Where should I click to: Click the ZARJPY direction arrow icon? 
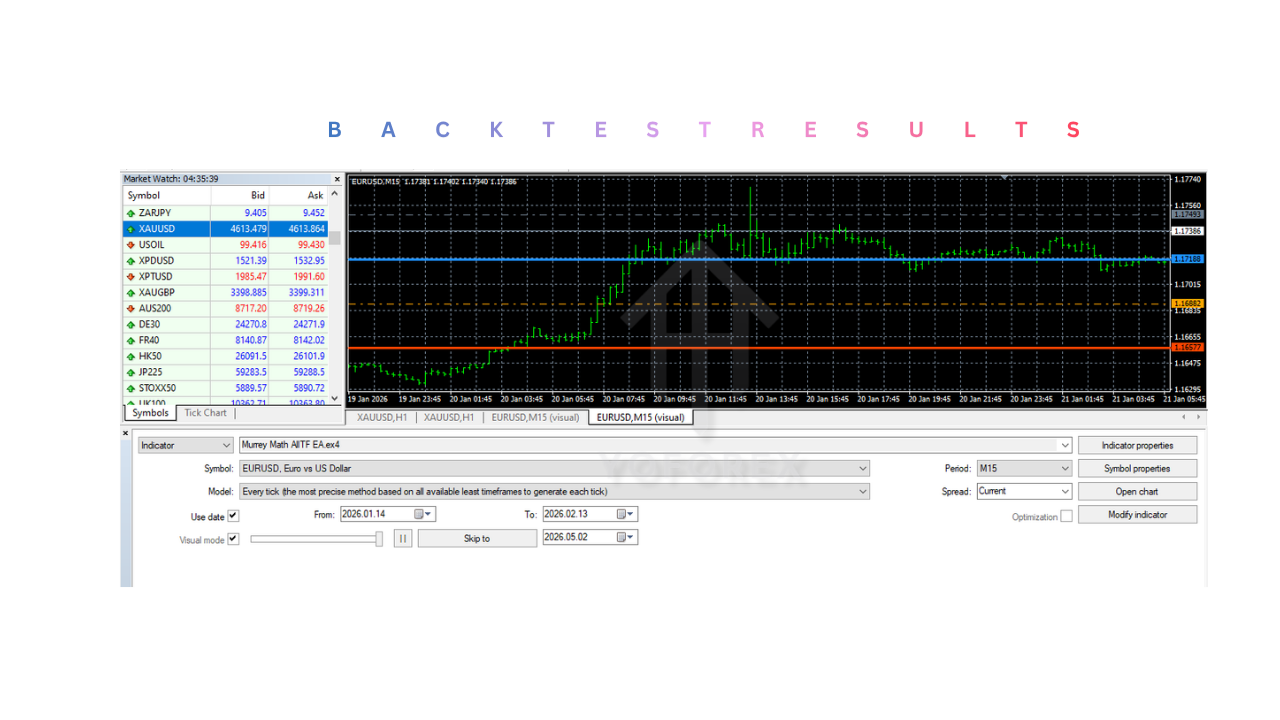point(130,213)
